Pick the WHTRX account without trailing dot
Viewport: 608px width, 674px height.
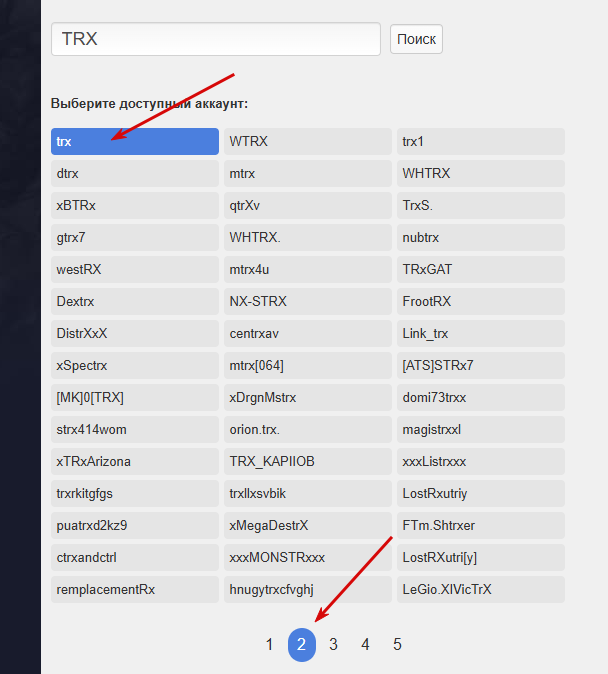coord(481,173)
